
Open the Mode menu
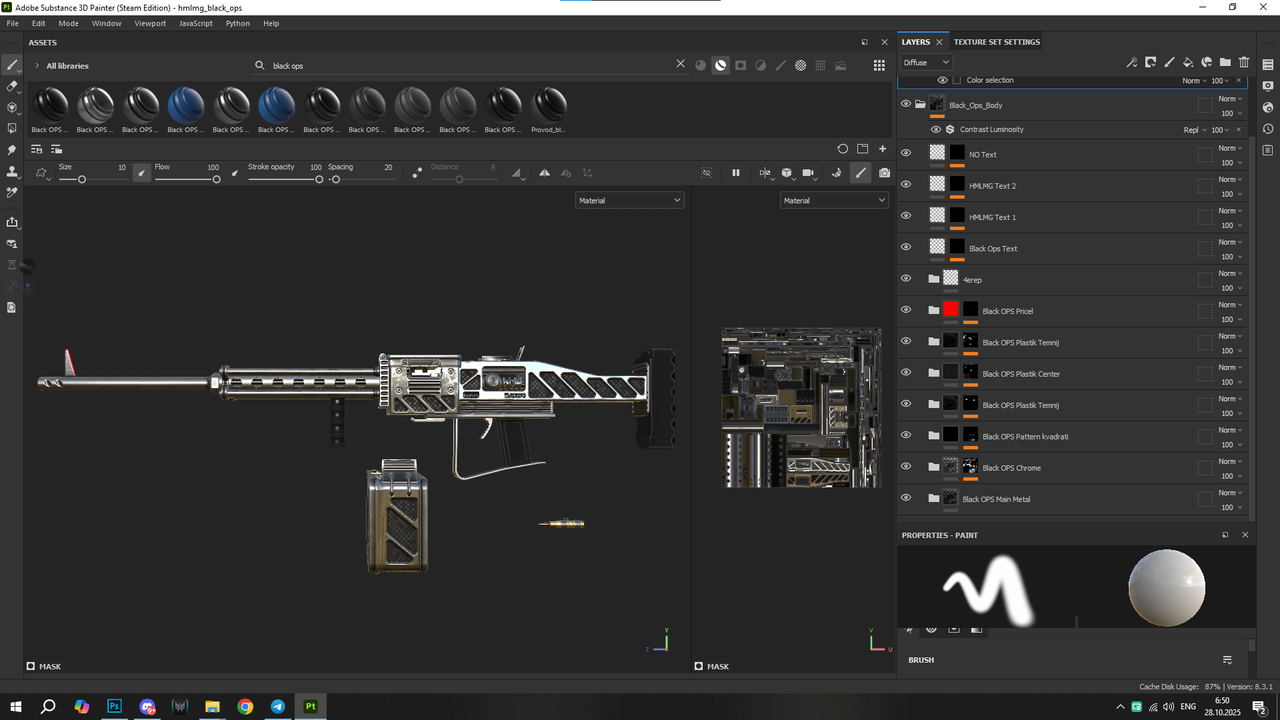click(x=69, y=23)
